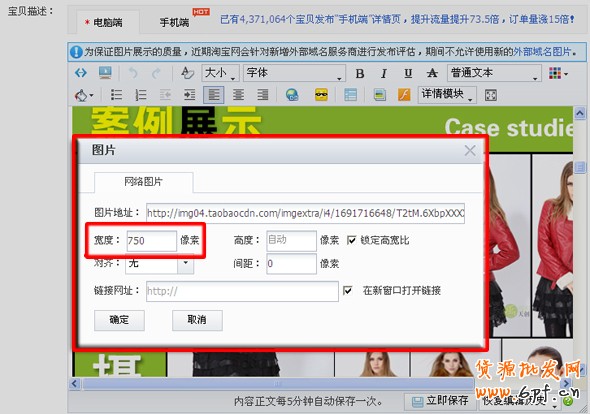Click the 取消 button
This screenshot has height=414, width=590.
point(197,320)
